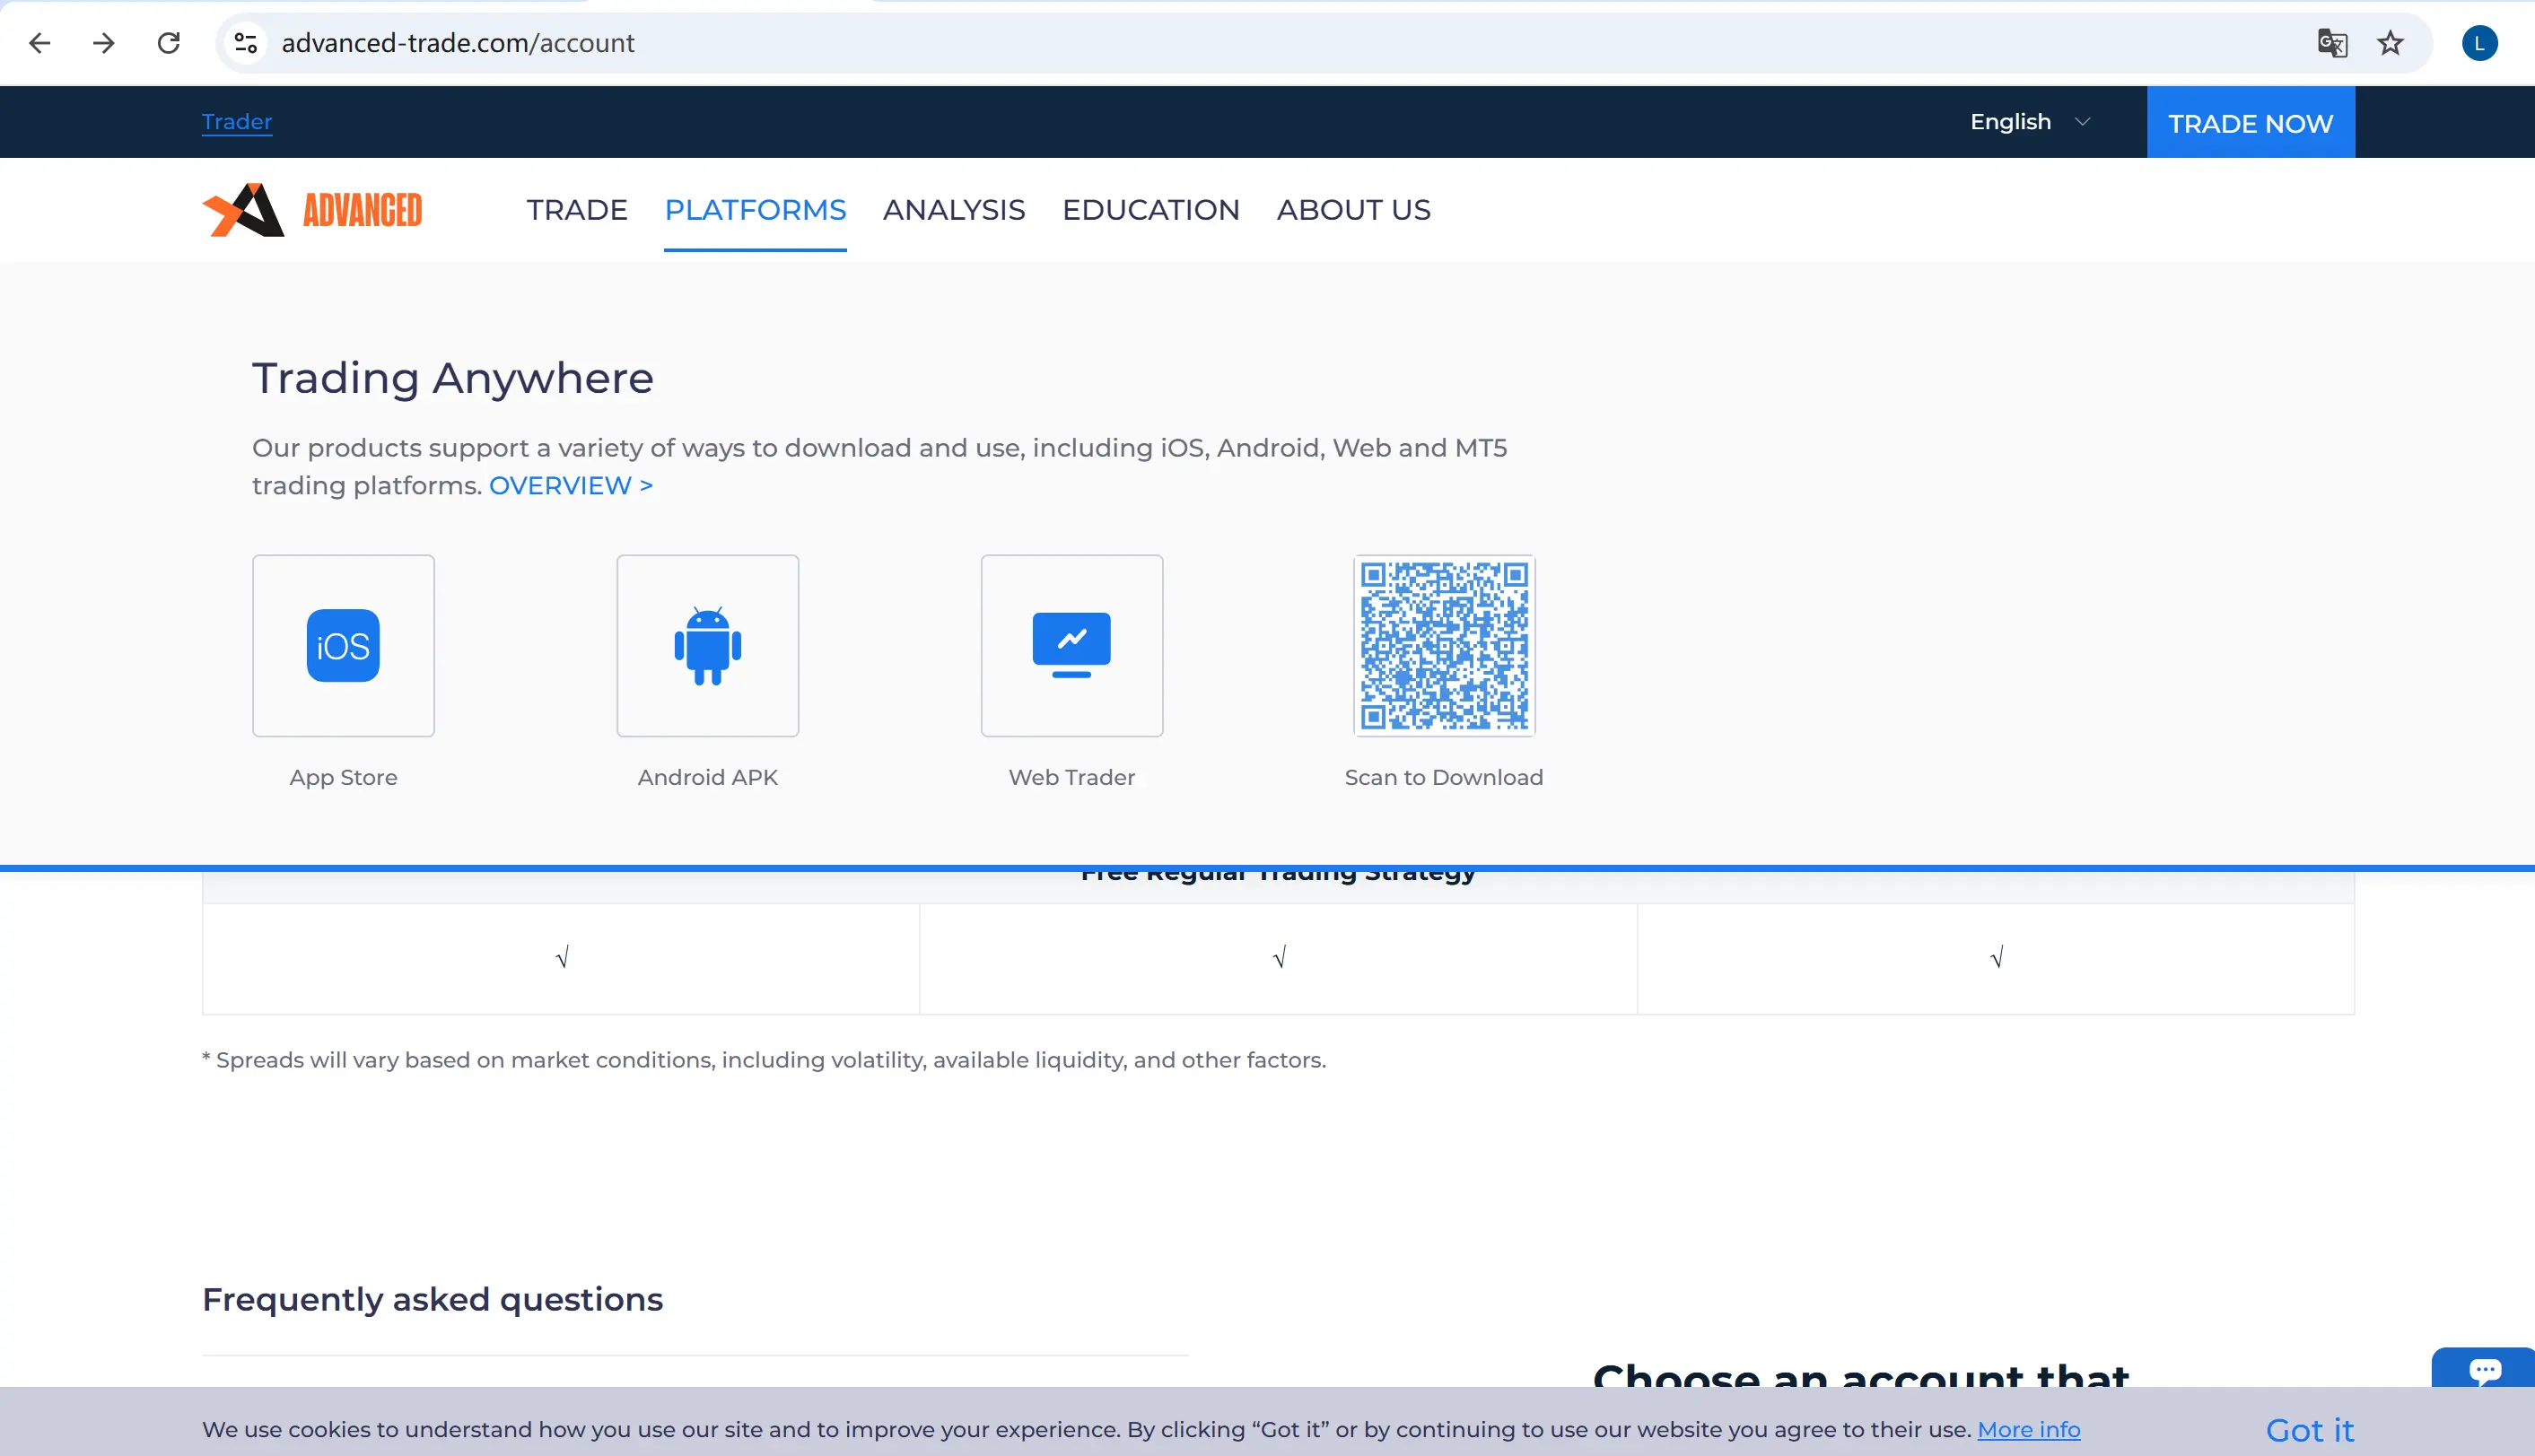Screen dimensions: 2535x1456
Task: Click the TRADE NOW button
Action: coord(2250,123)
